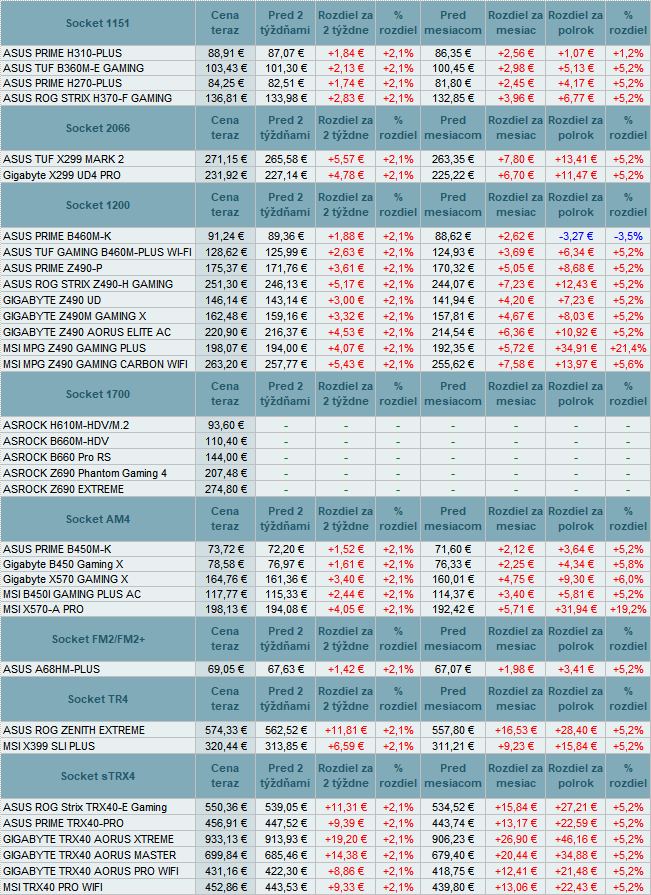The width and height of the screenshot is (651, 895).
Task: Select GIGABYTE TRX40 AORUS PRO WIFI
Action: point(91,871)
